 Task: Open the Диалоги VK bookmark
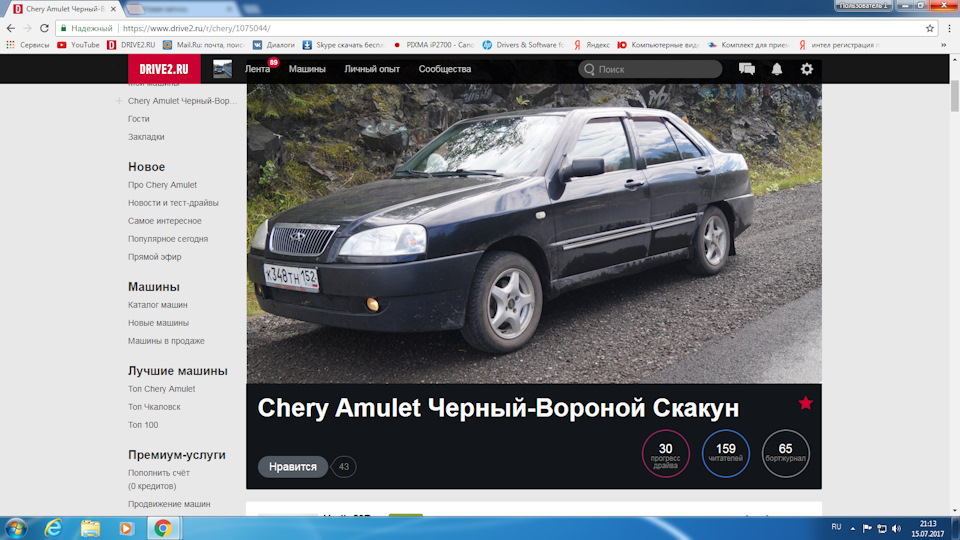click(274, 45)
